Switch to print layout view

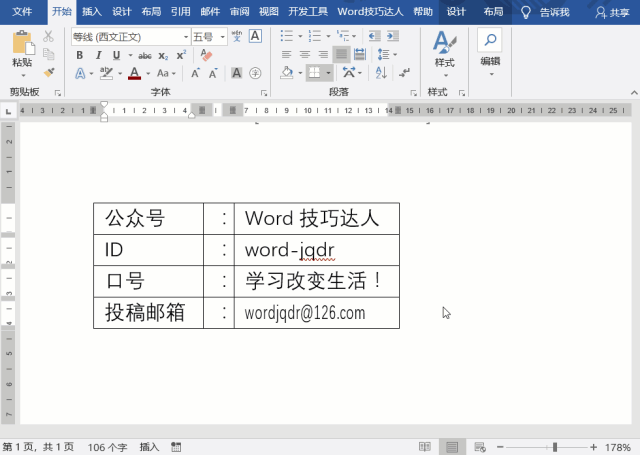coord(452,447)
